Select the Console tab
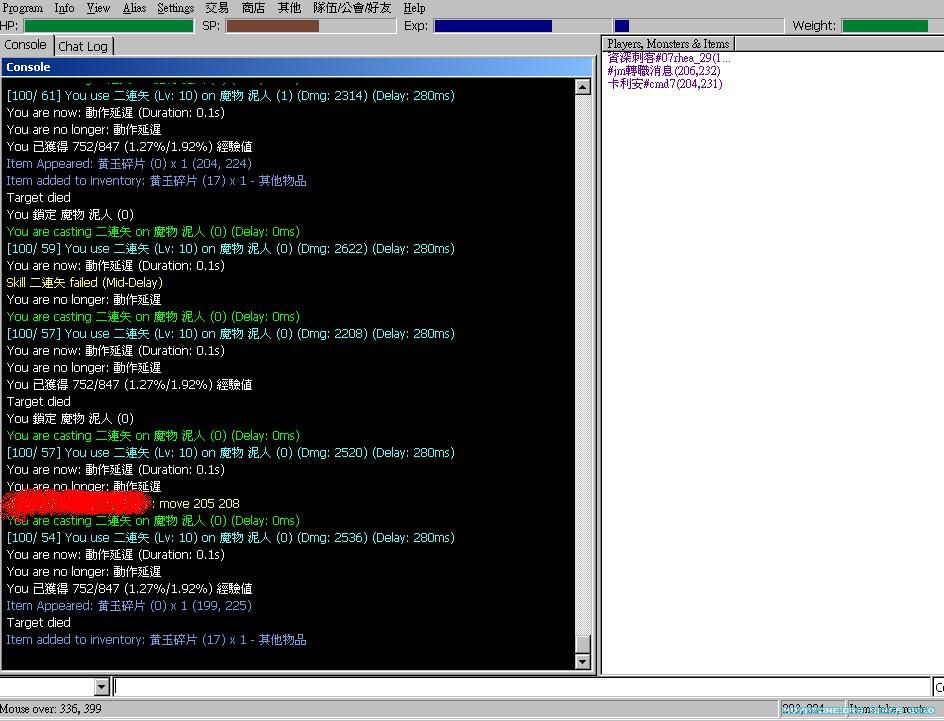944x721 pixels. pyautogui.click(x=25, y=45)
